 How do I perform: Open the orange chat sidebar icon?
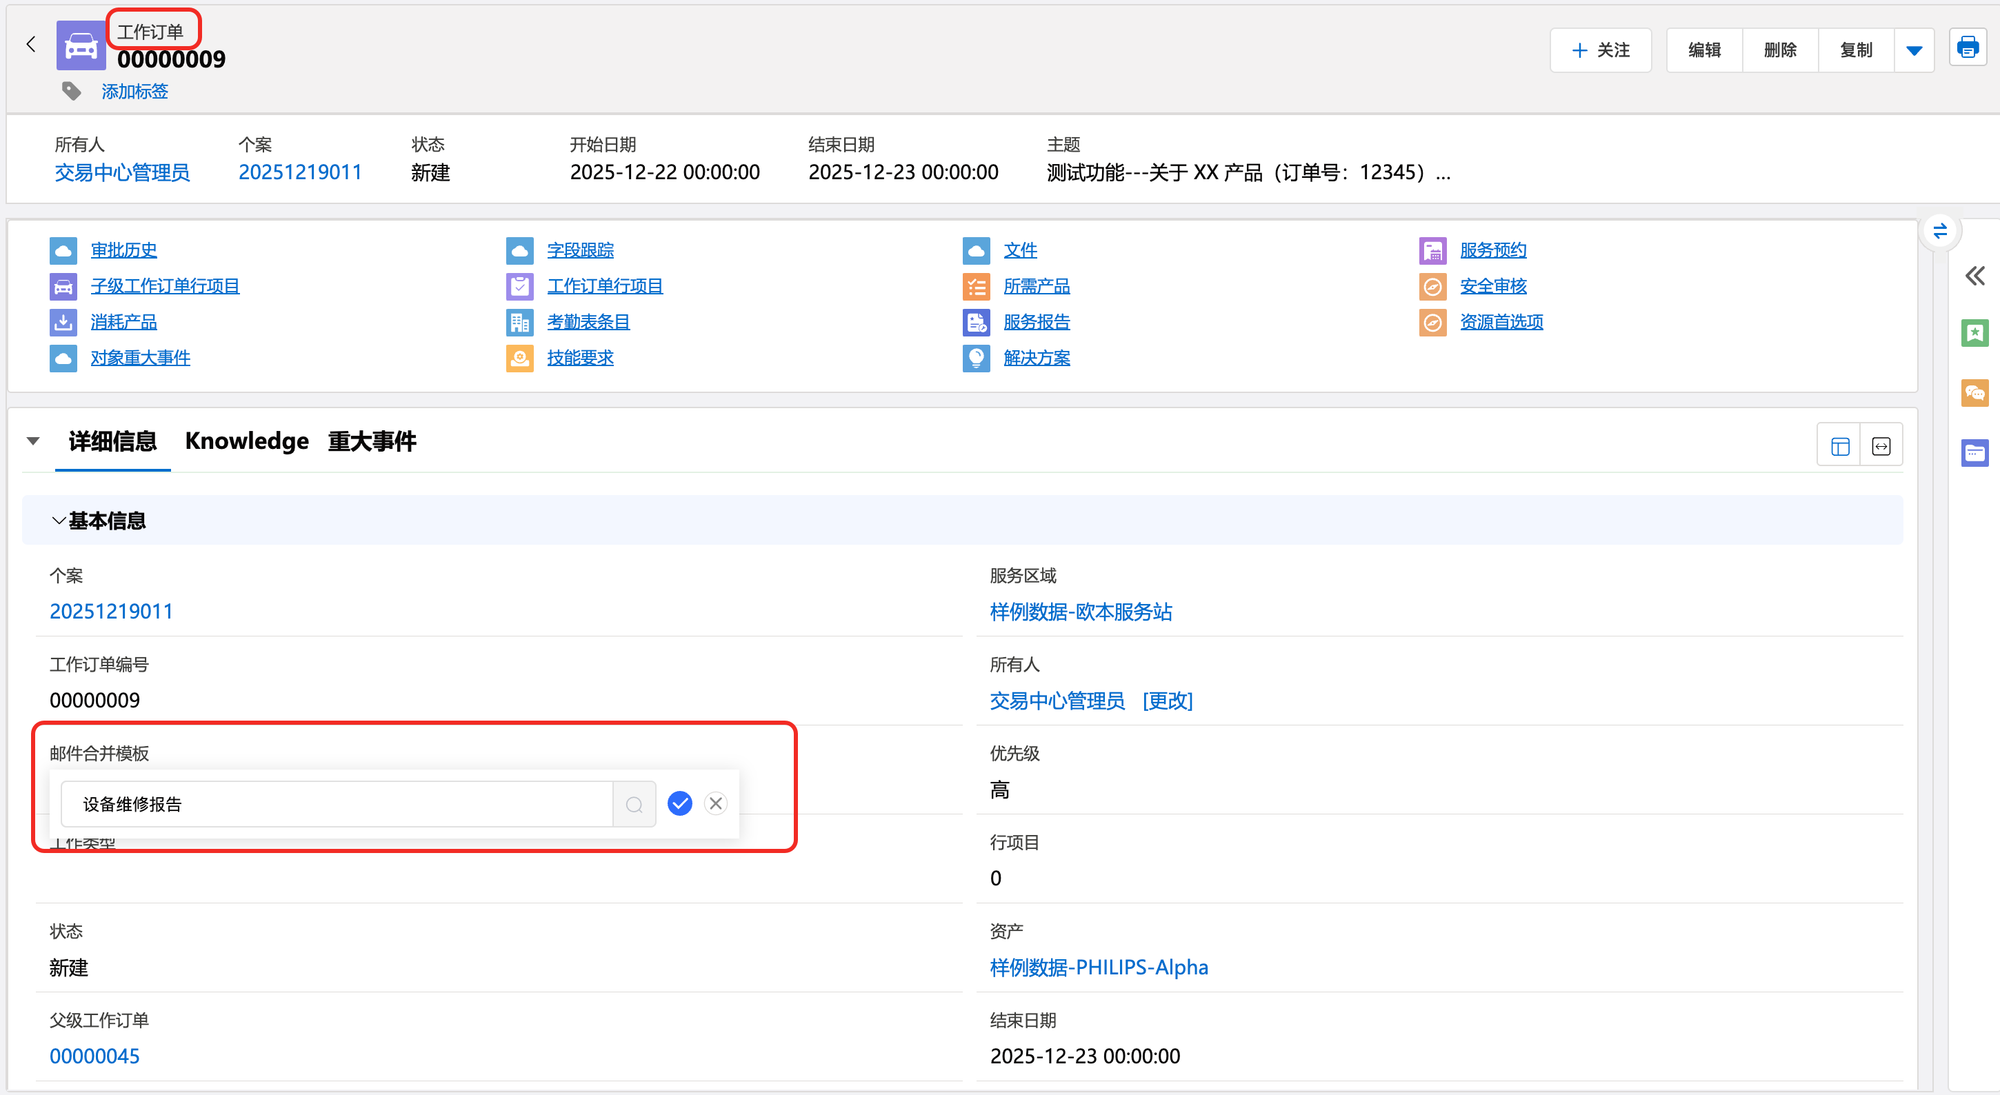[x=1975, y=393]
